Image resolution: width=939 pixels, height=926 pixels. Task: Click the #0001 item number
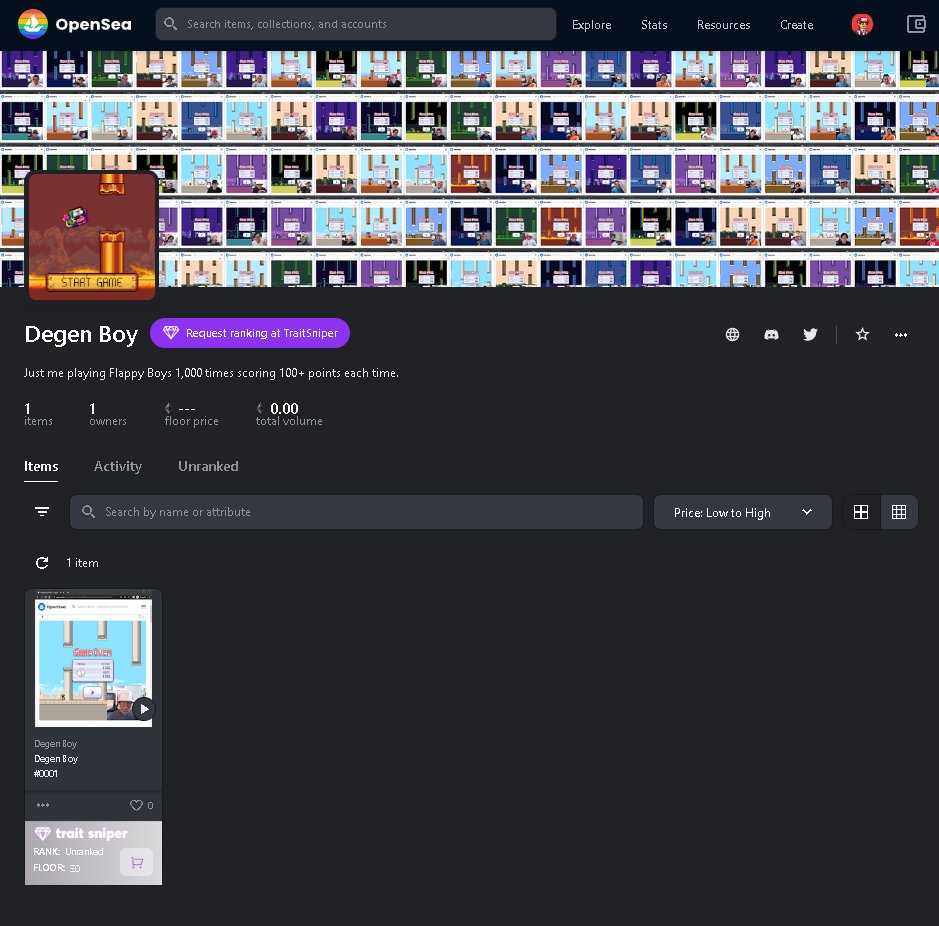[46, 774]
